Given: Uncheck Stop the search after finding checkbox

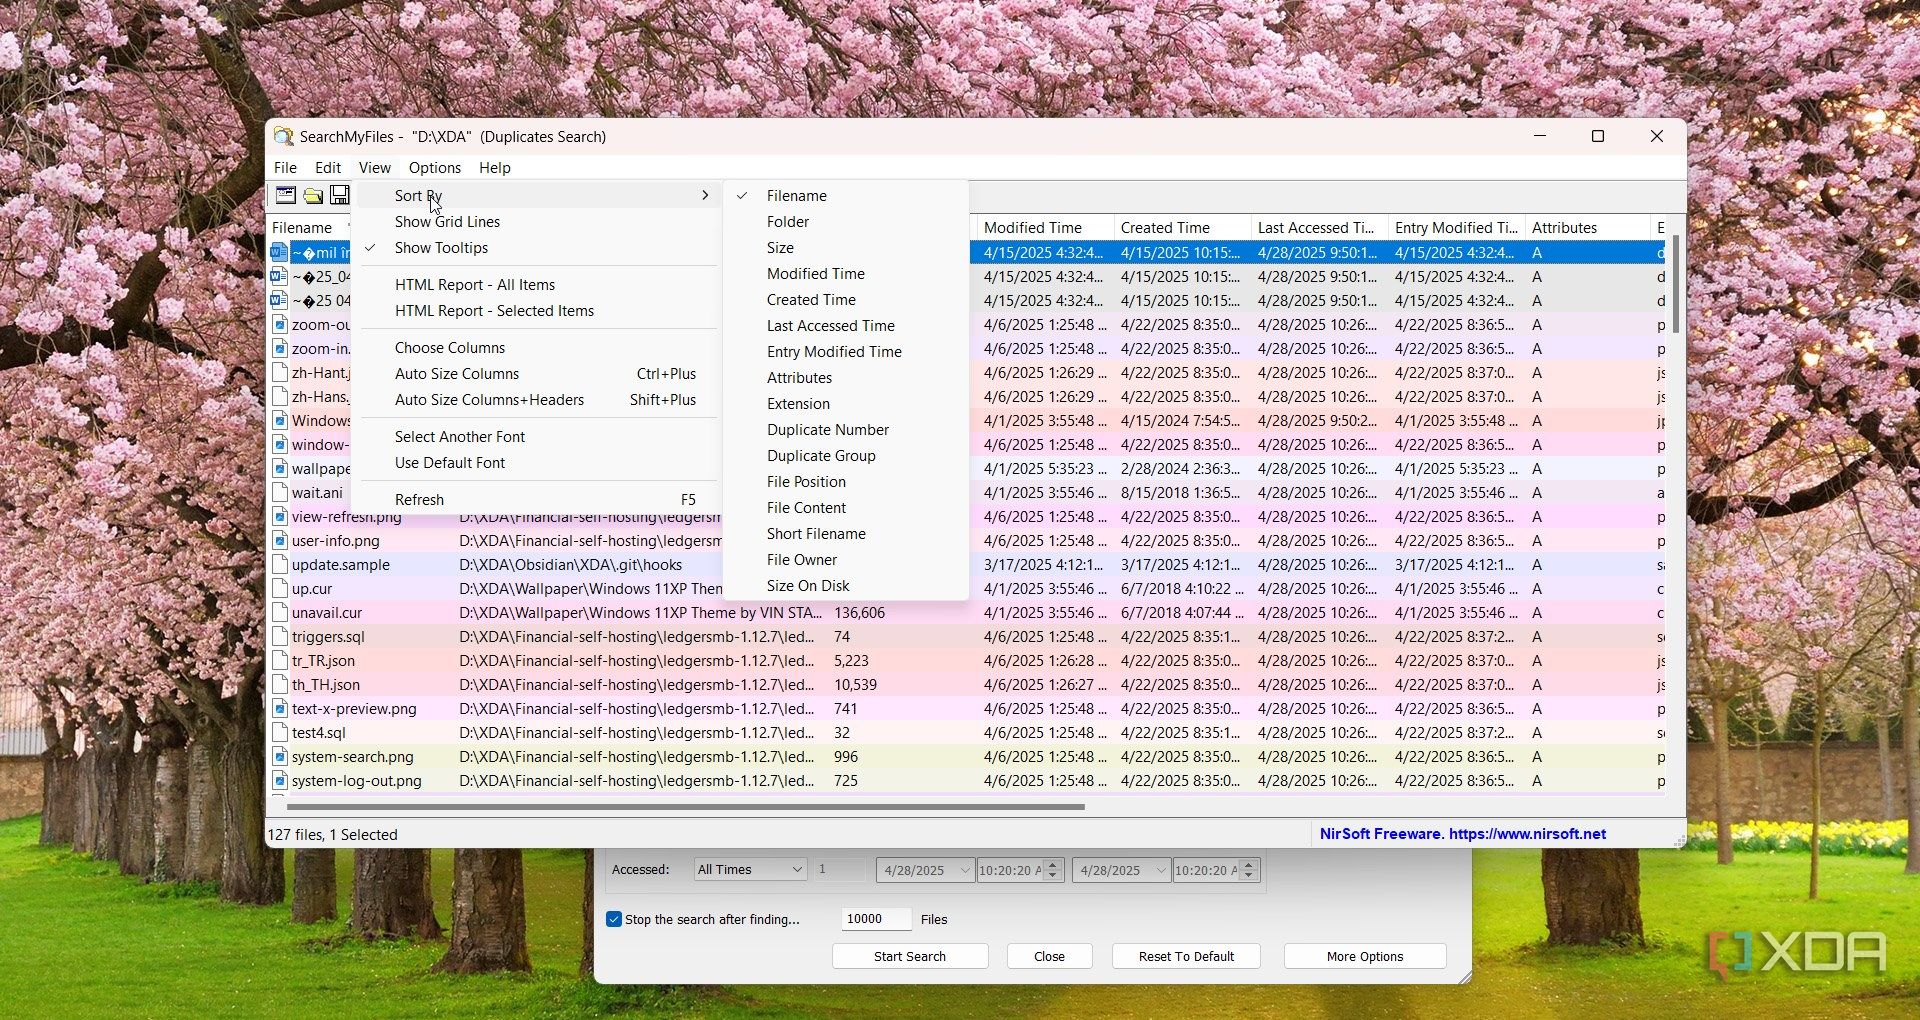Looking at the screenshot, I should pyautogui.click(x=614, y=919).
